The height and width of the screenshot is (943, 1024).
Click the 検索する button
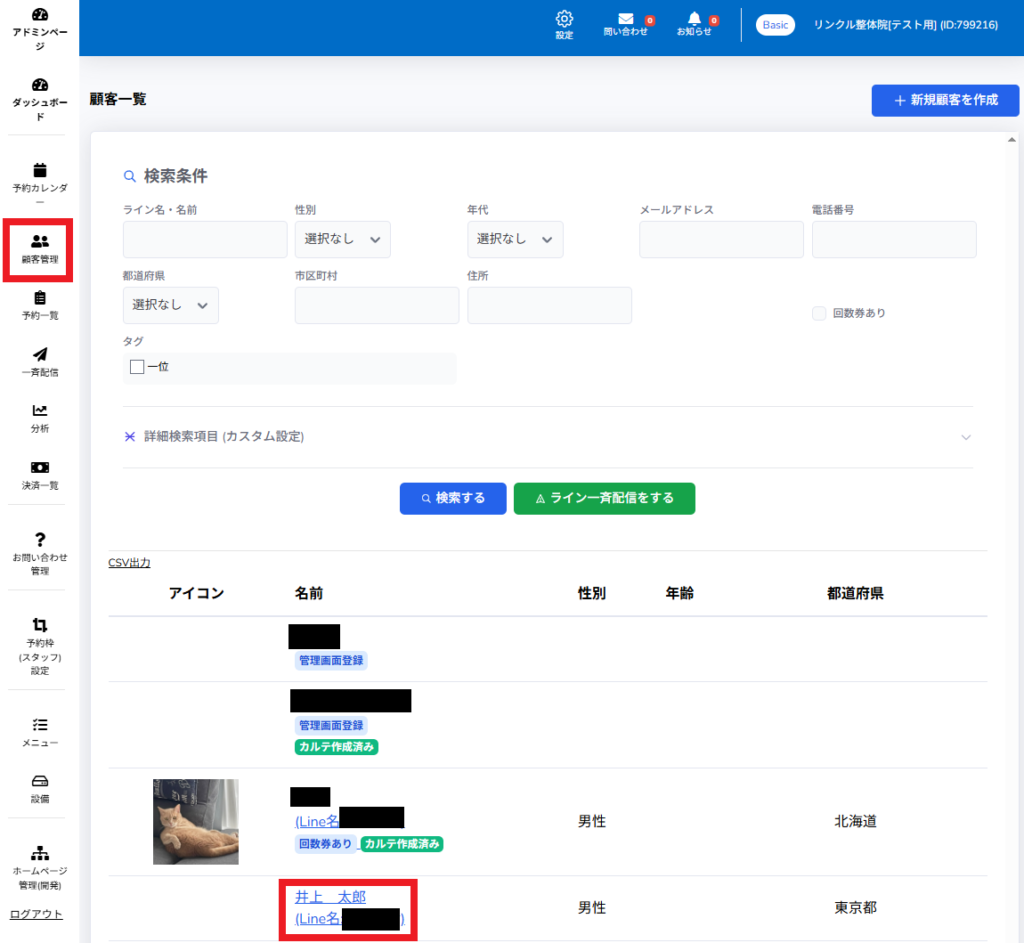coord(453,498)
